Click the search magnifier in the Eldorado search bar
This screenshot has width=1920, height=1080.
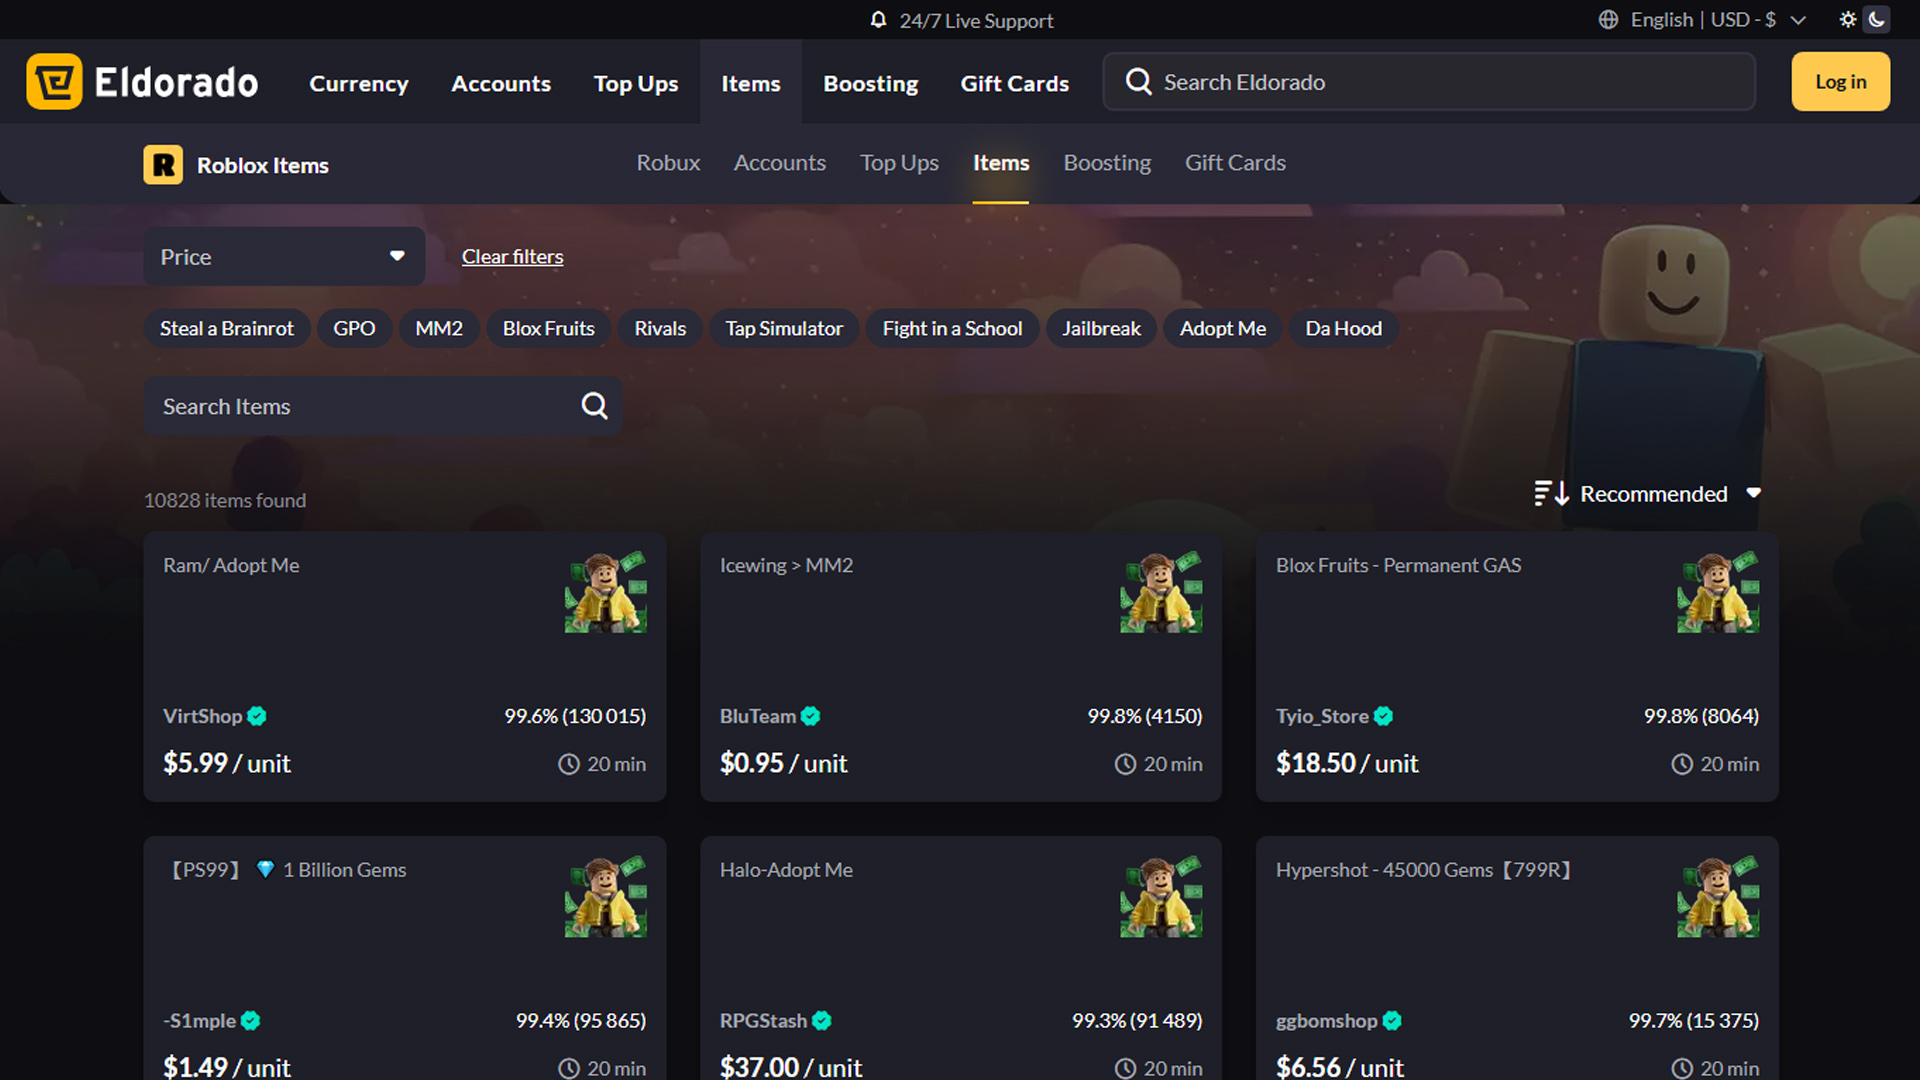pos(1137,82)
